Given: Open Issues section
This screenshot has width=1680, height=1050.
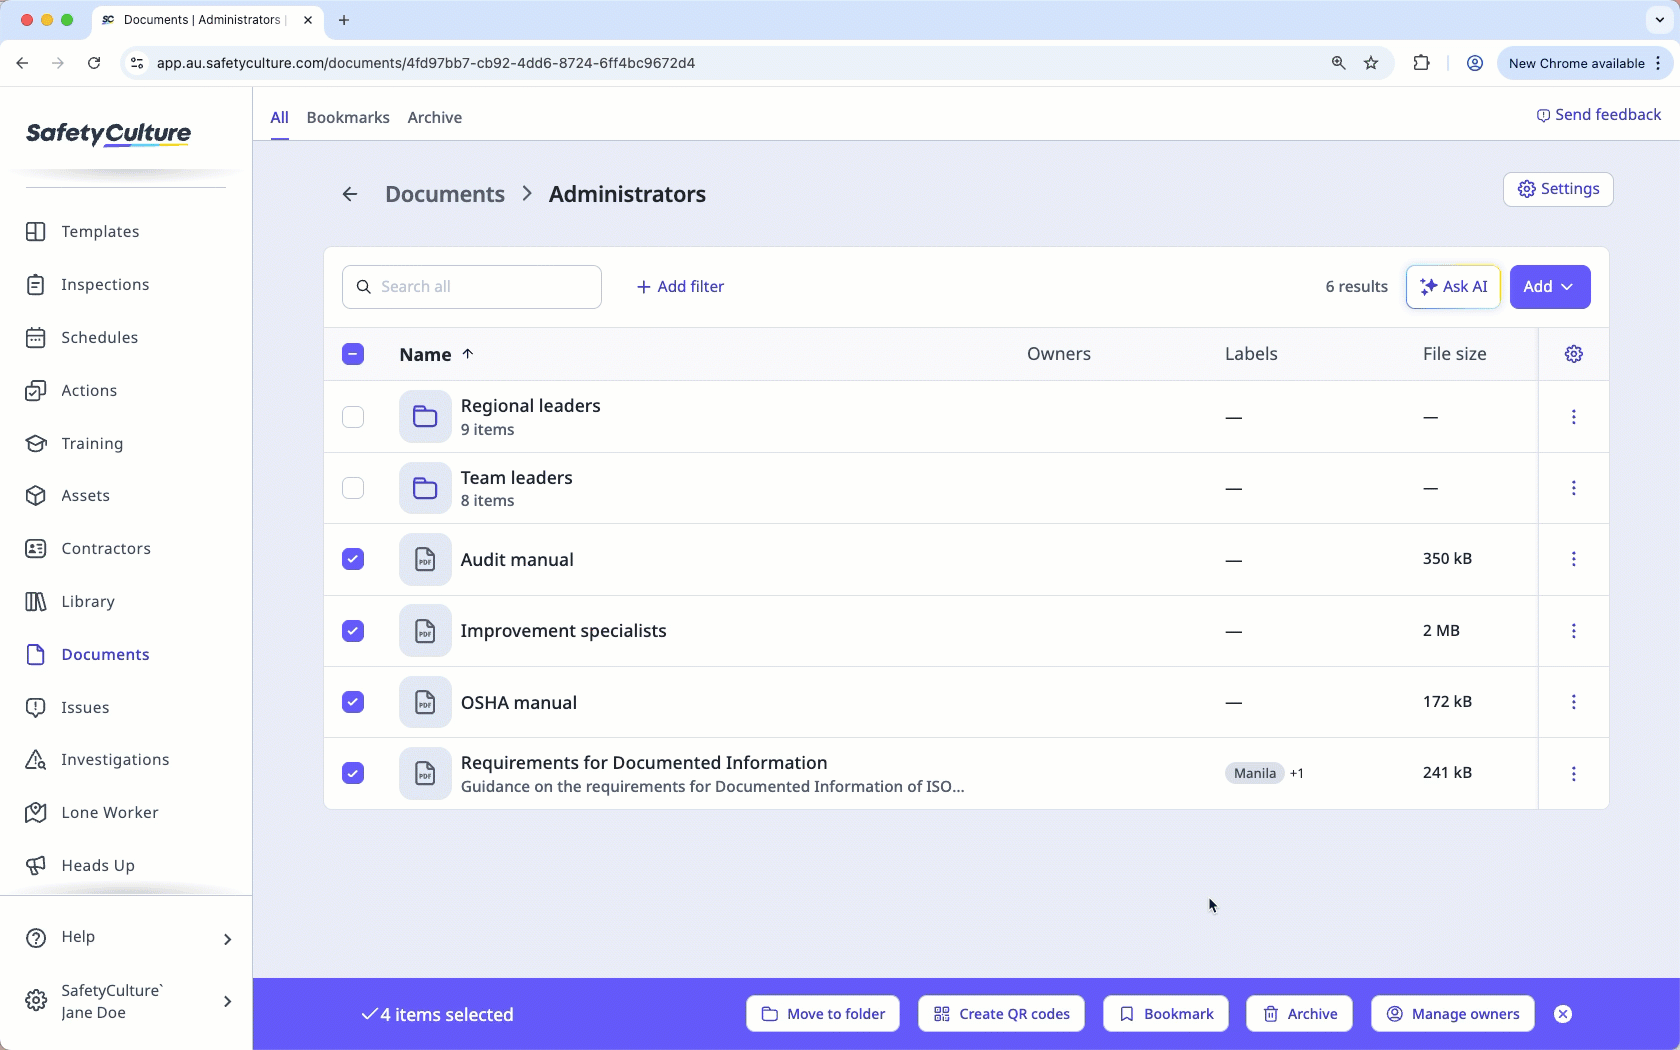Looking at the screenshot, I should coord(85,707).
